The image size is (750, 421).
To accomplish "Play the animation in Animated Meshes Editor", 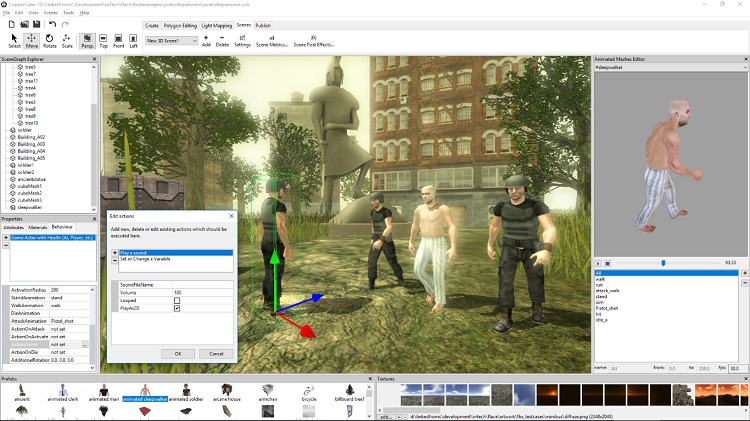I will coord(598,264).
